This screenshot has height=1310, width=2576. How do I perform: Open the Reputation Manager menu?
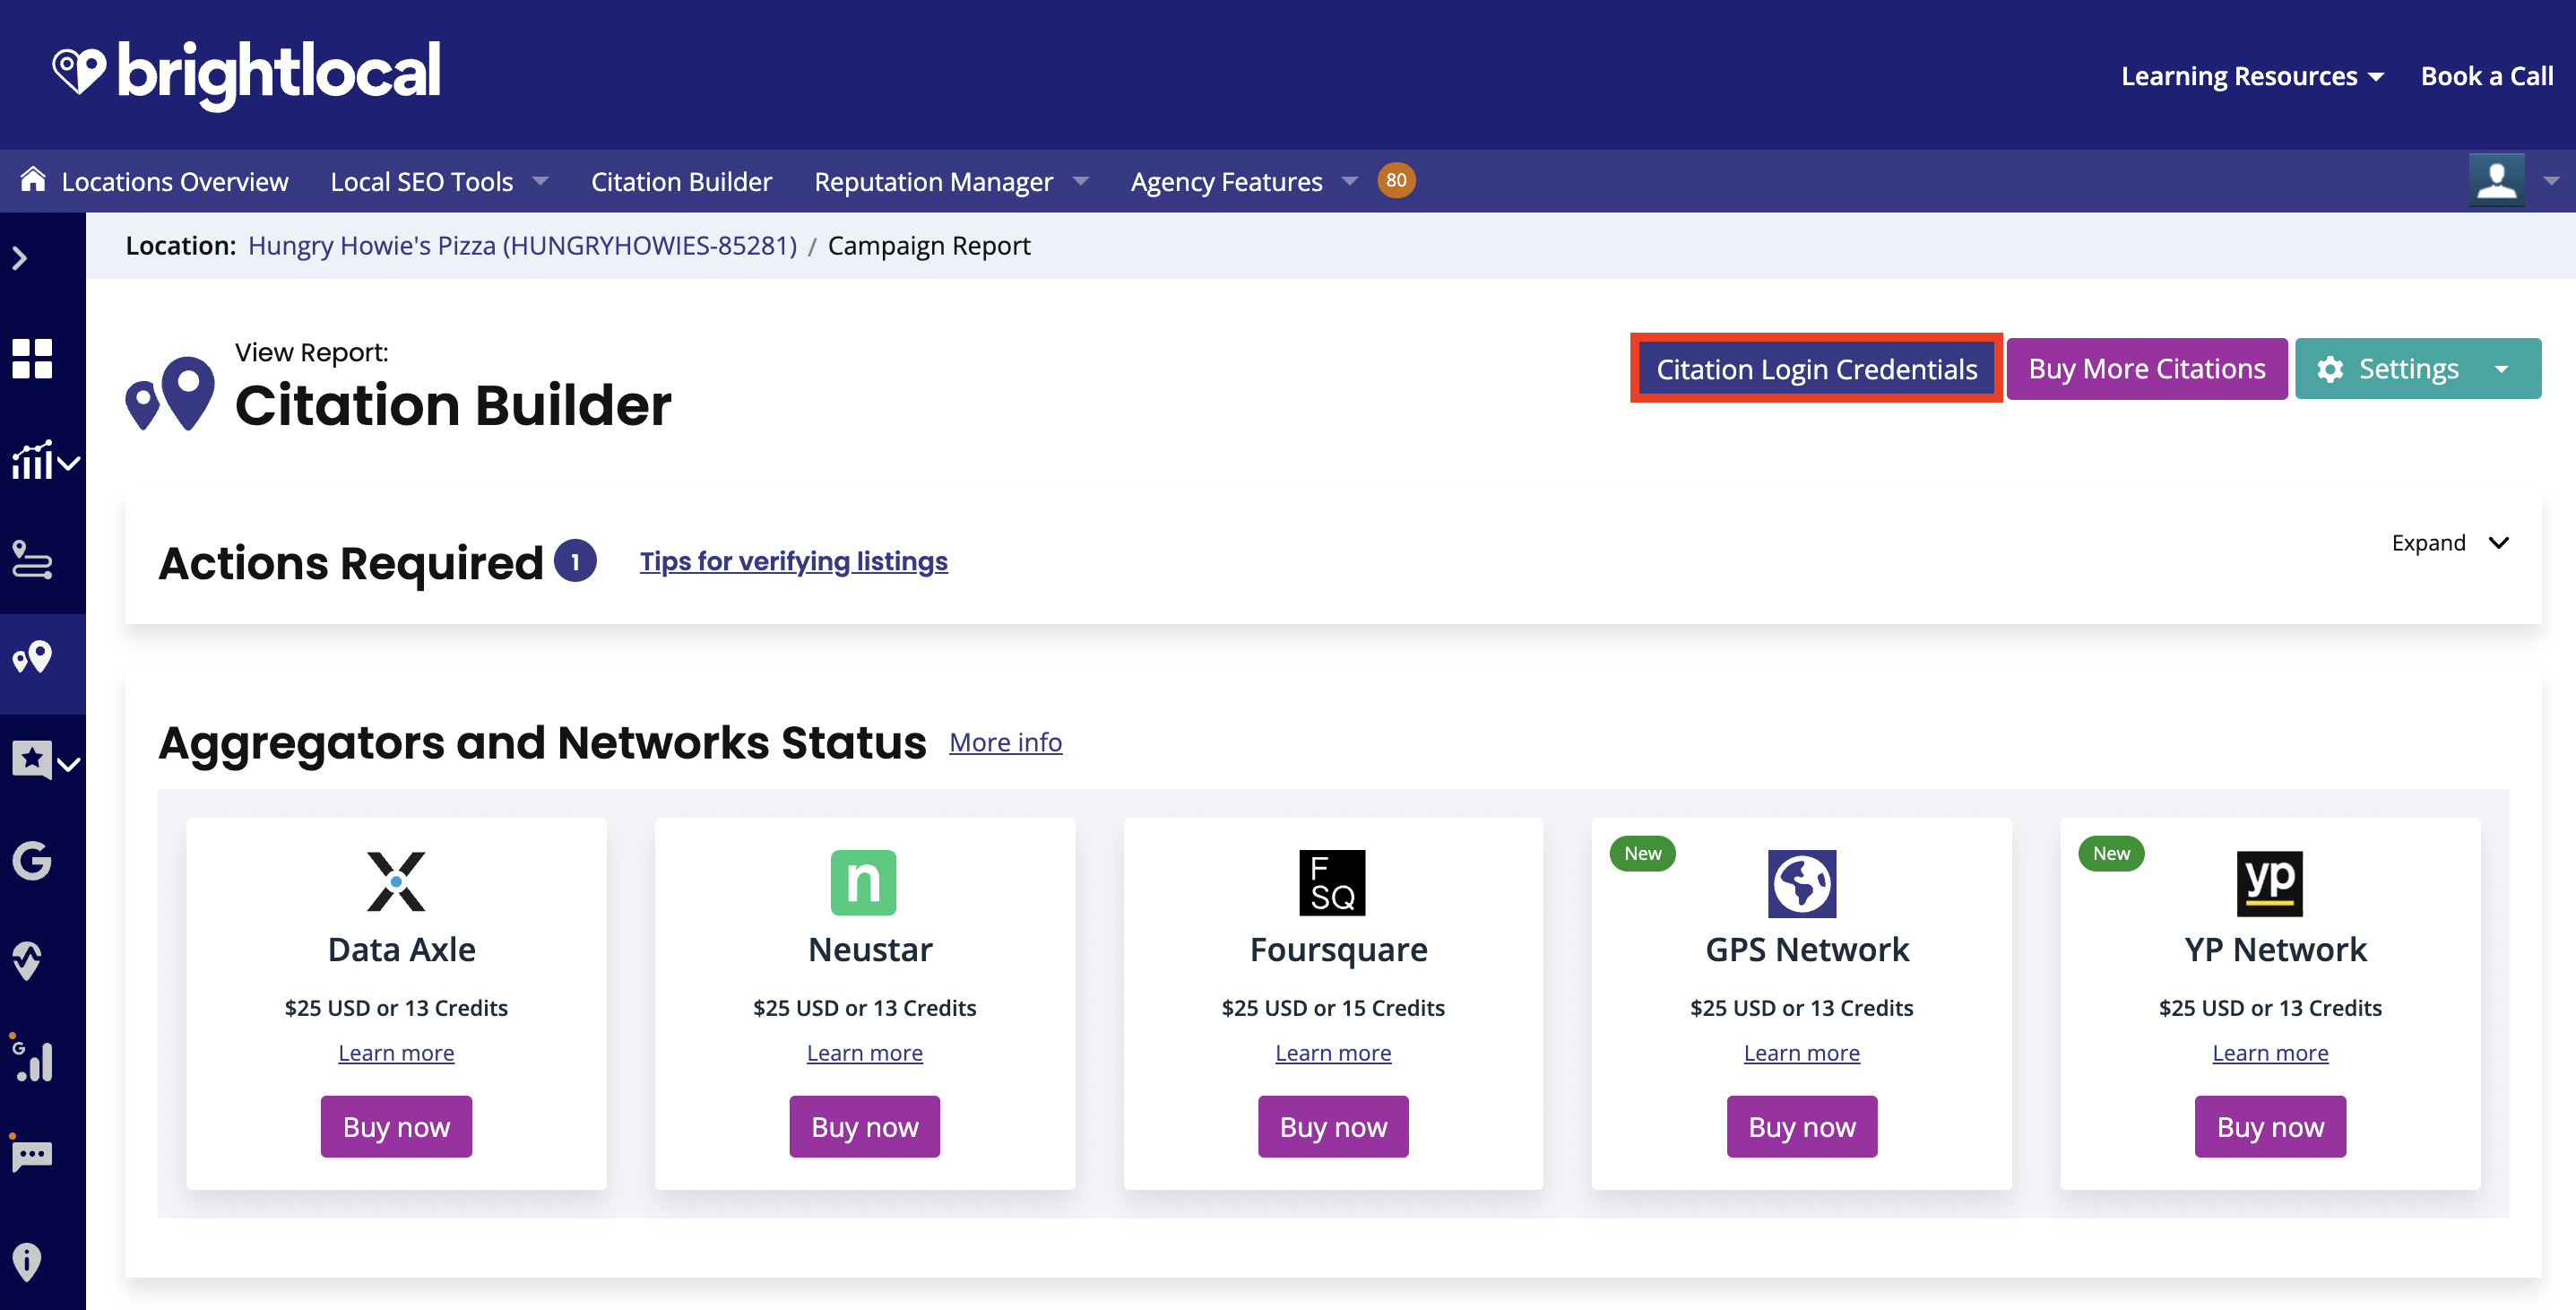pyautogui.click(x=951, y=181)
